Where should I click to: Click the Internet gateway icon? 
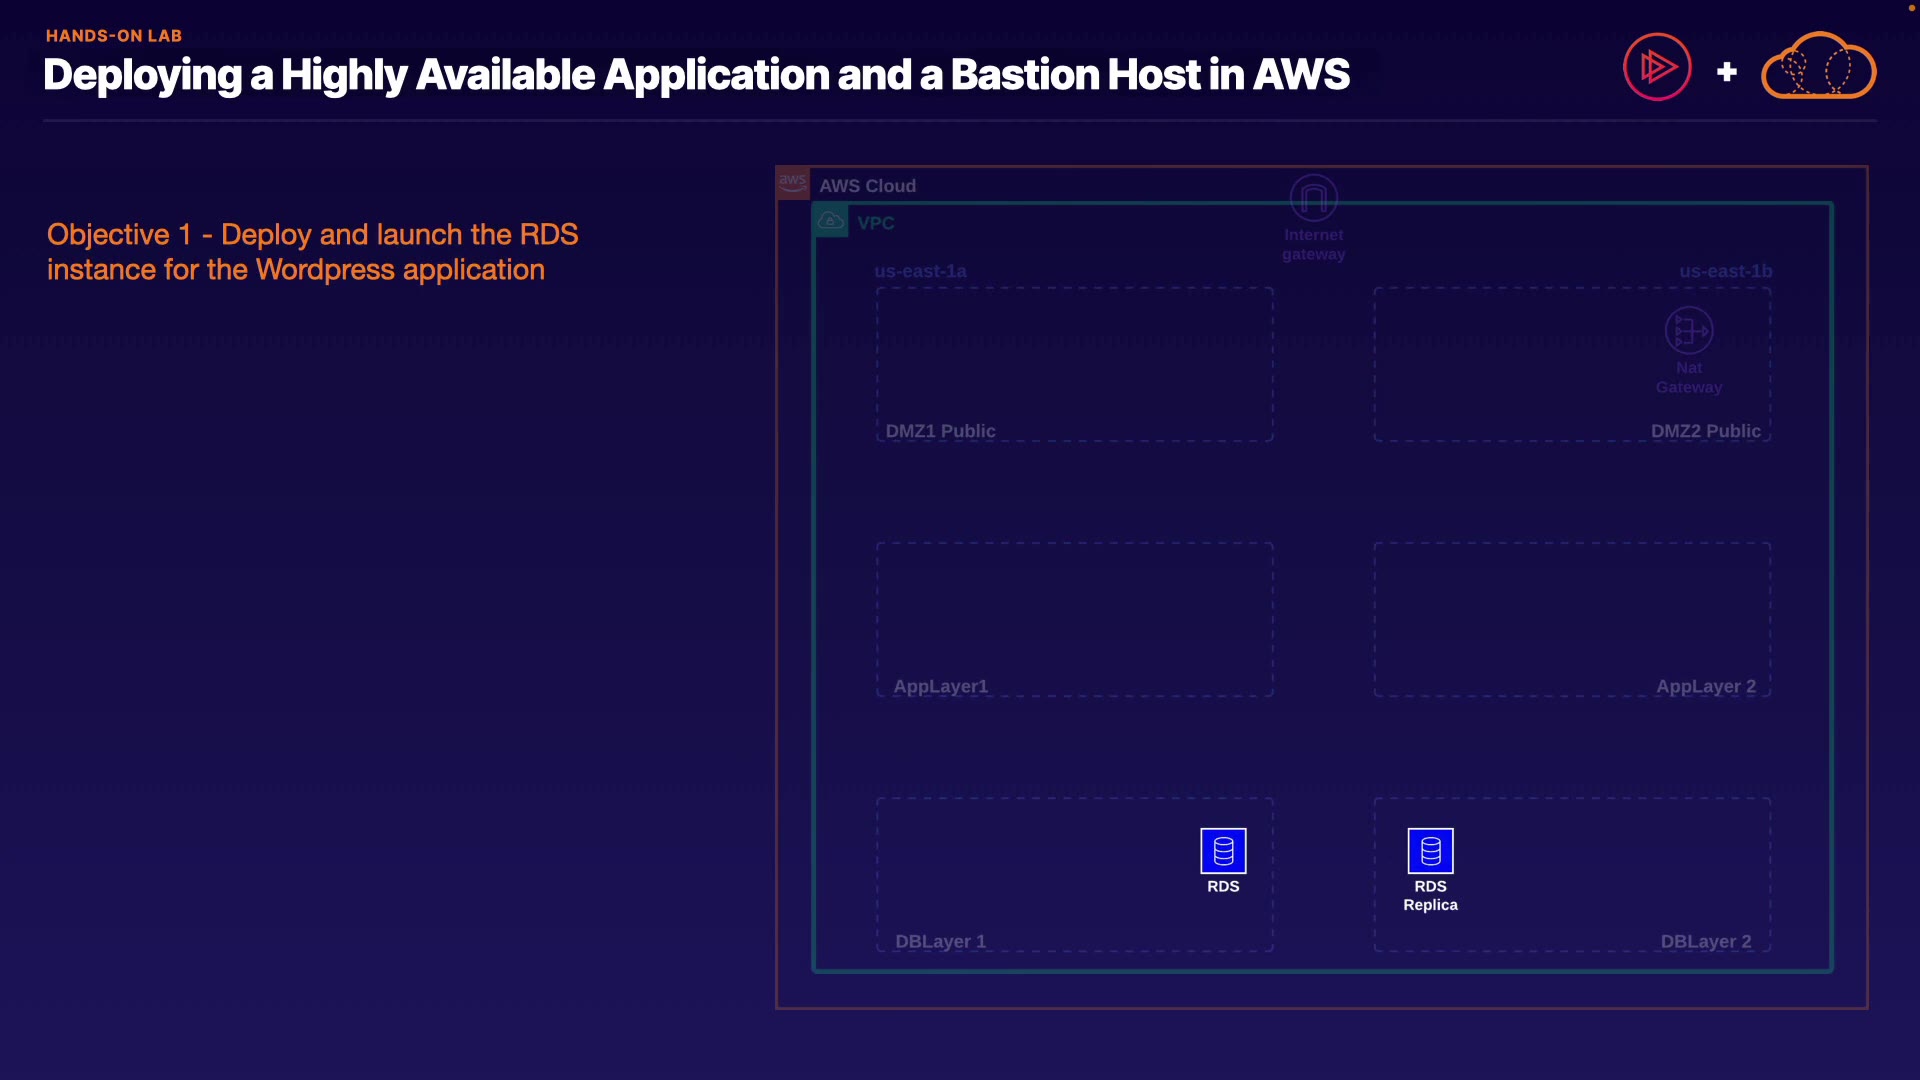tap(1313, 198)
